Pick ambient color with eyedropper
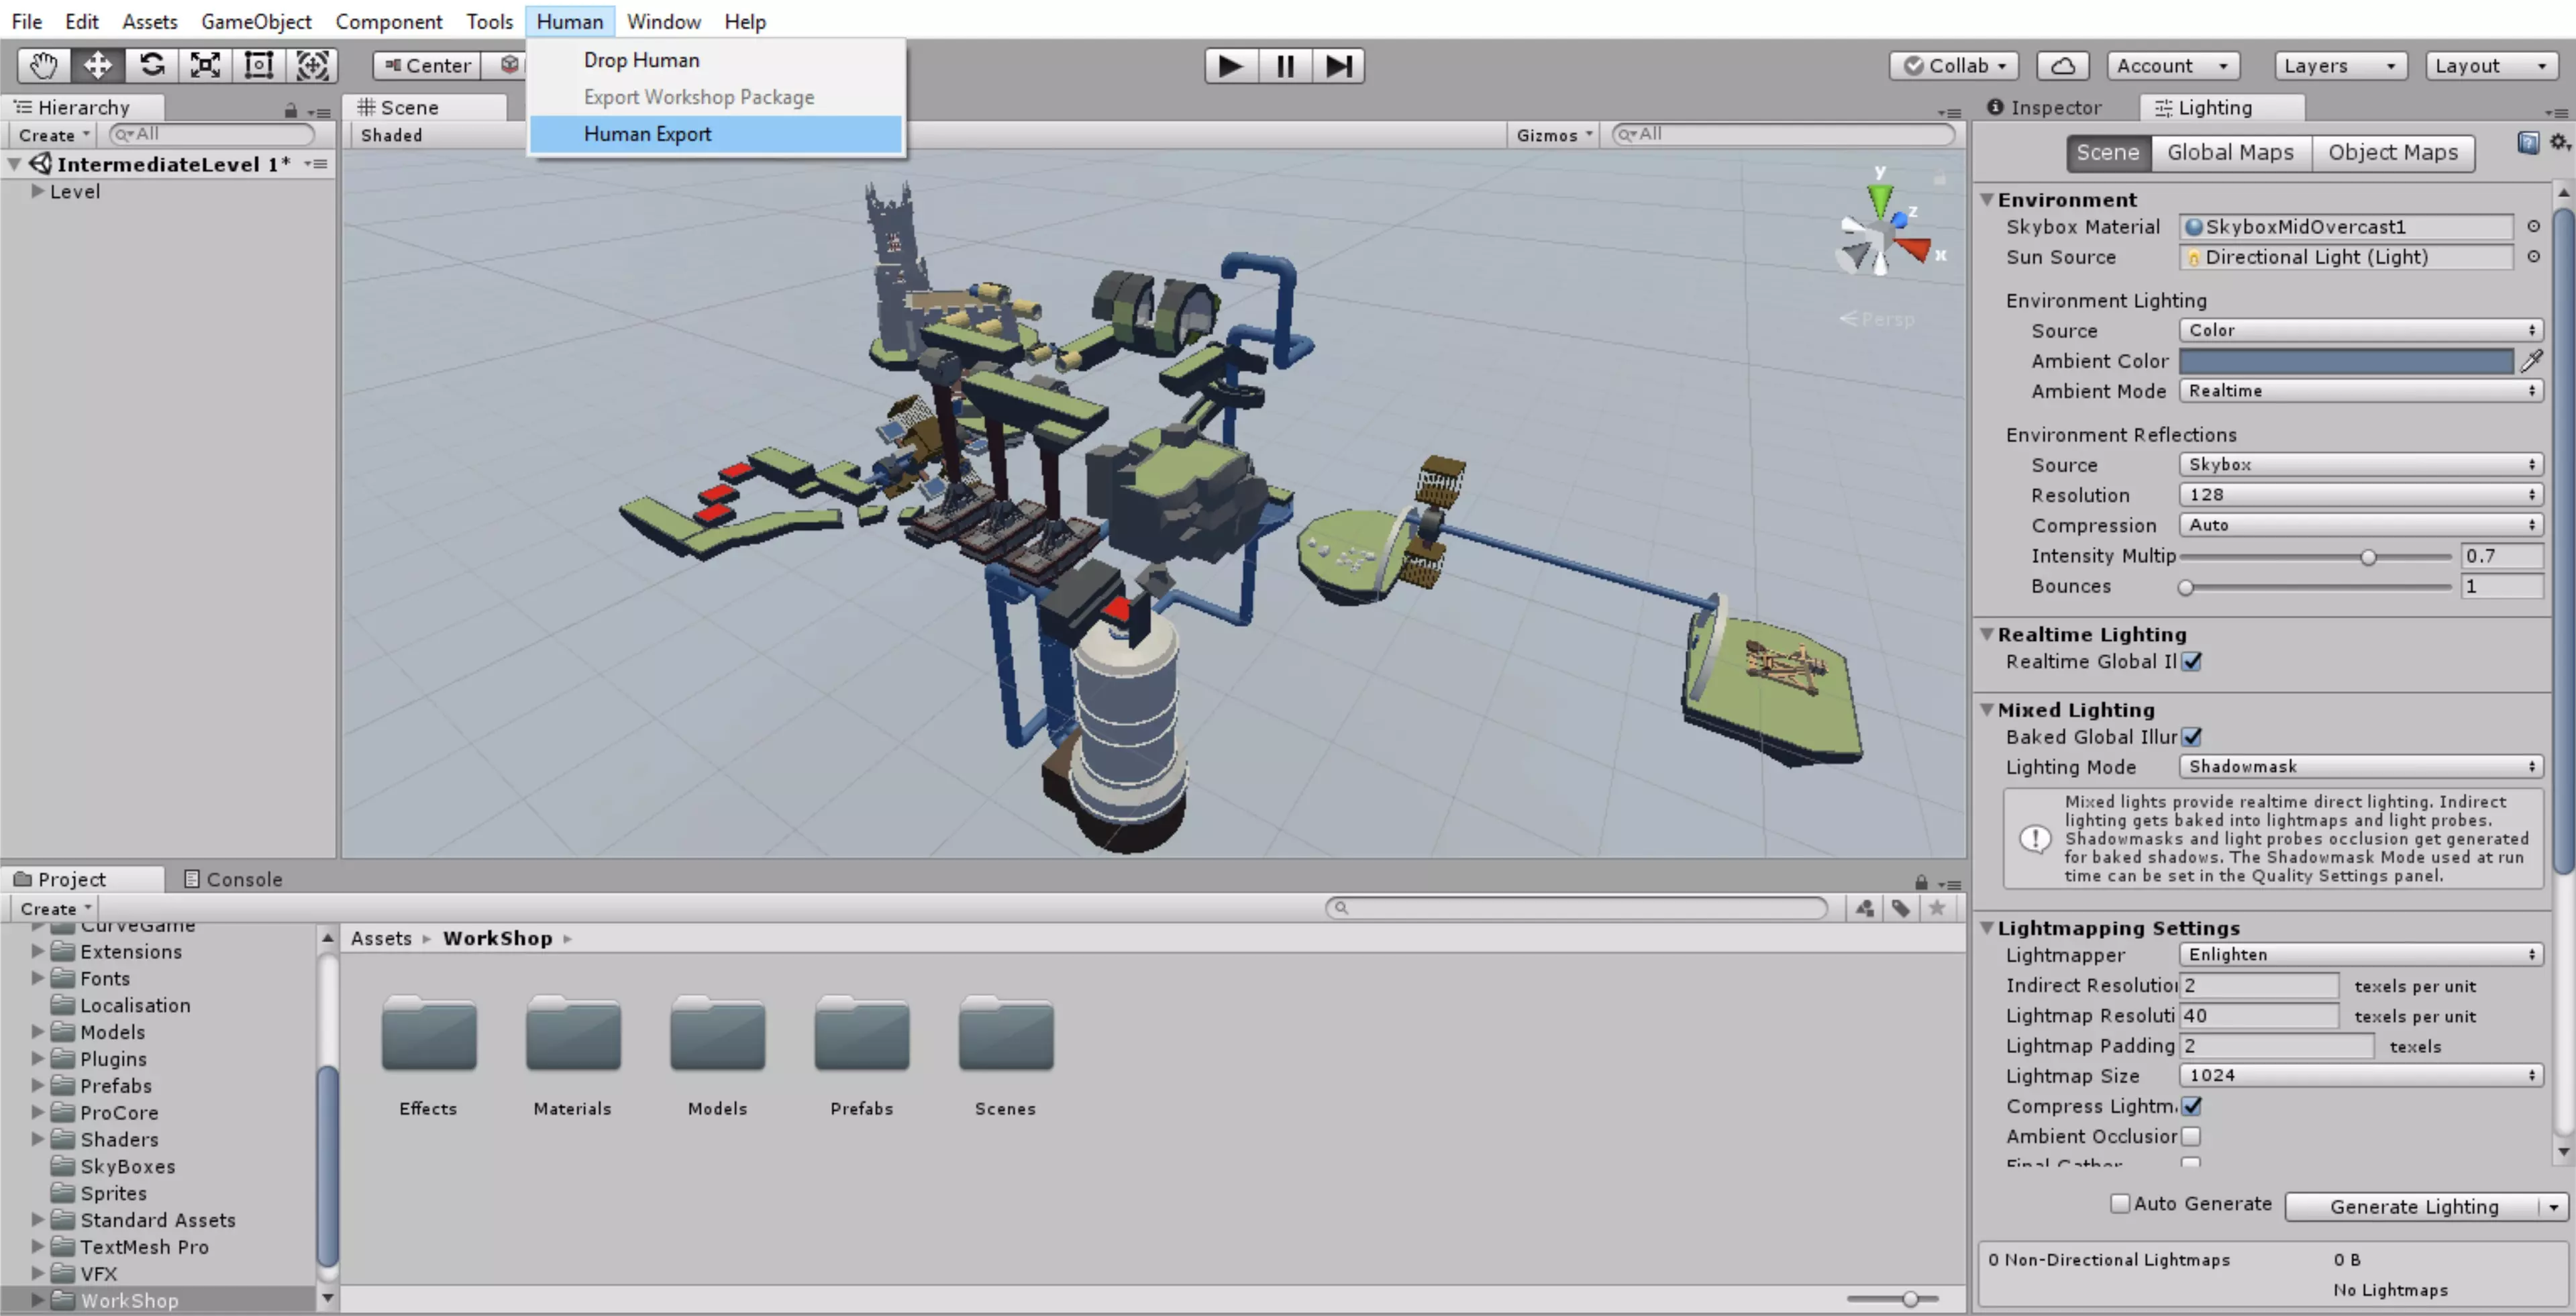The image size is (2576, 1316). pos(2532,361)
